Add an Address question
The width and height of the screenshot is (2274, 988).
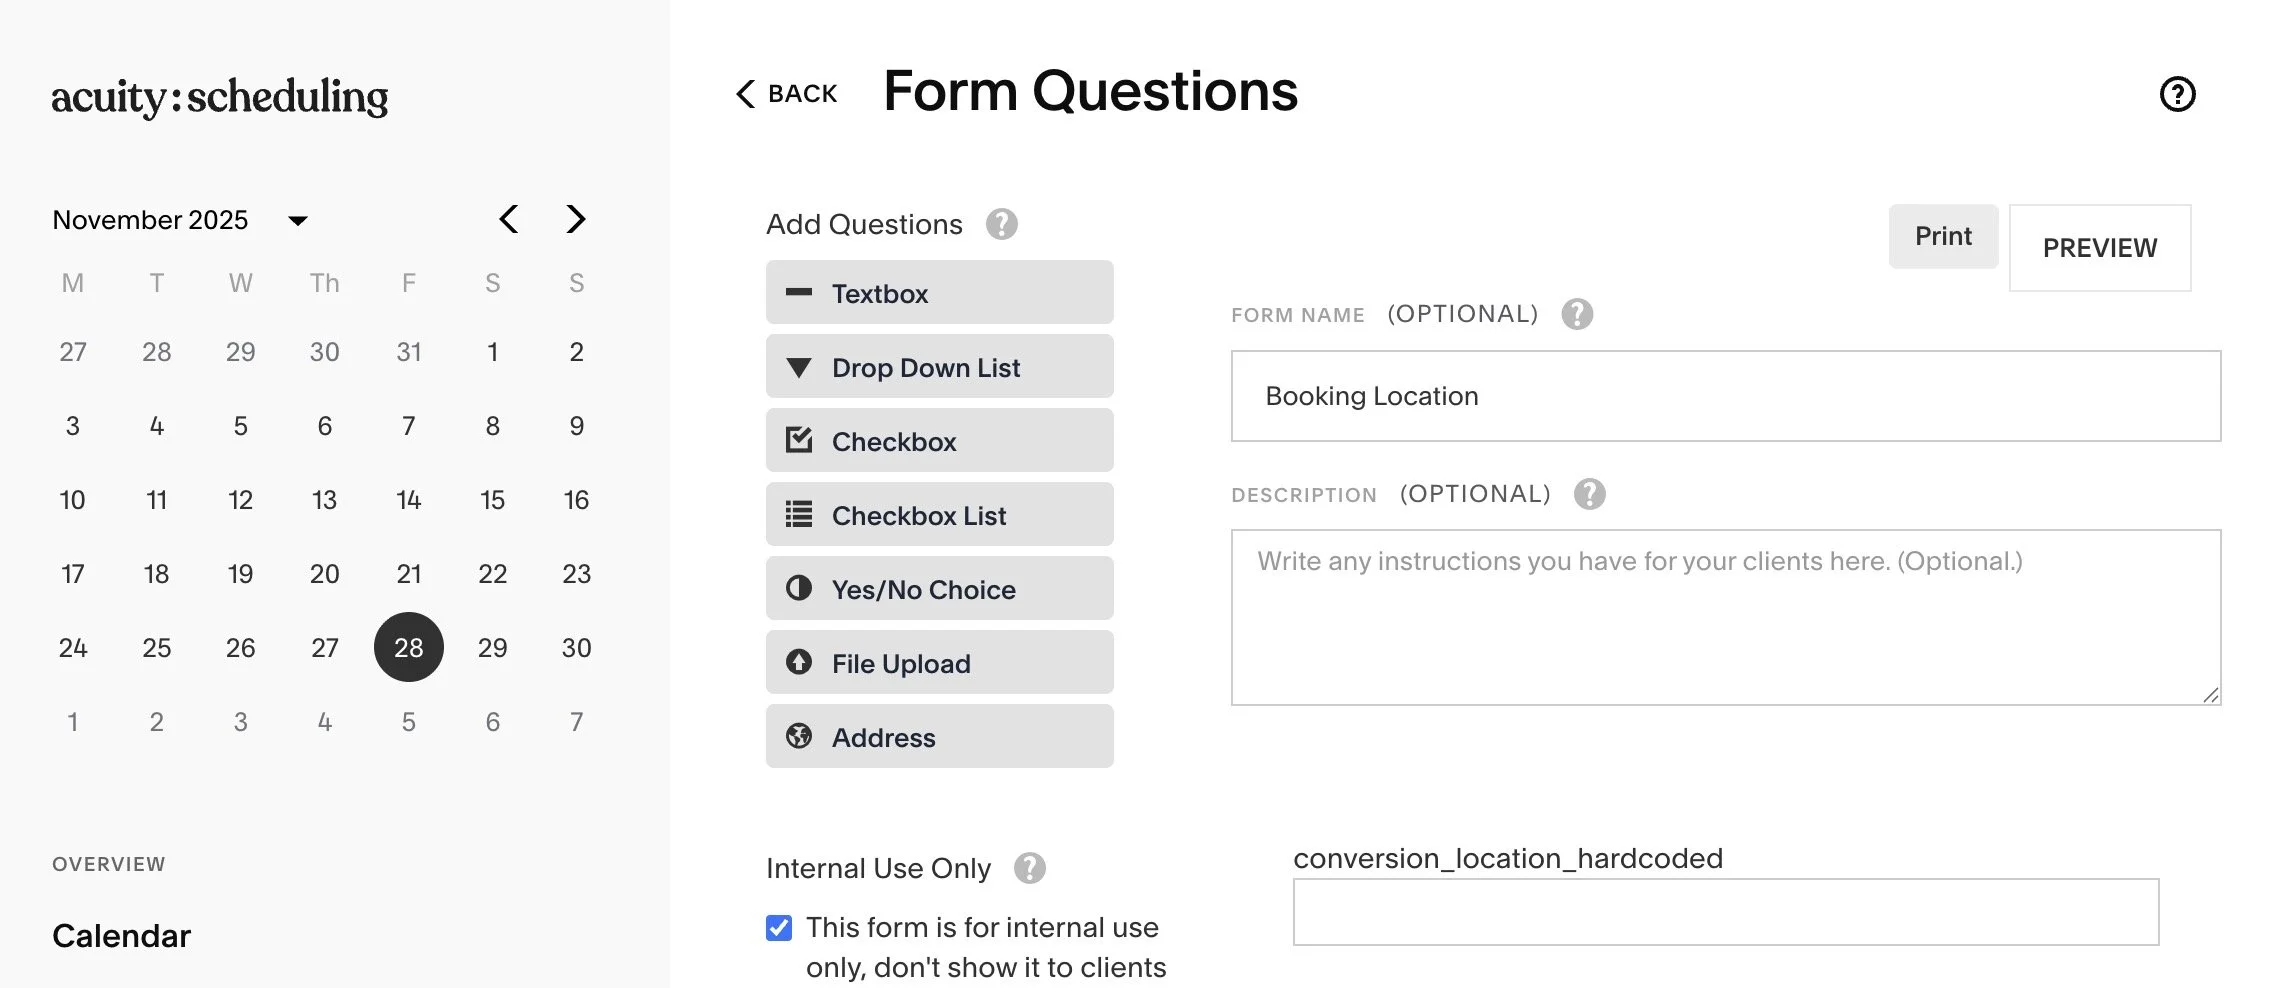point(939,737)
